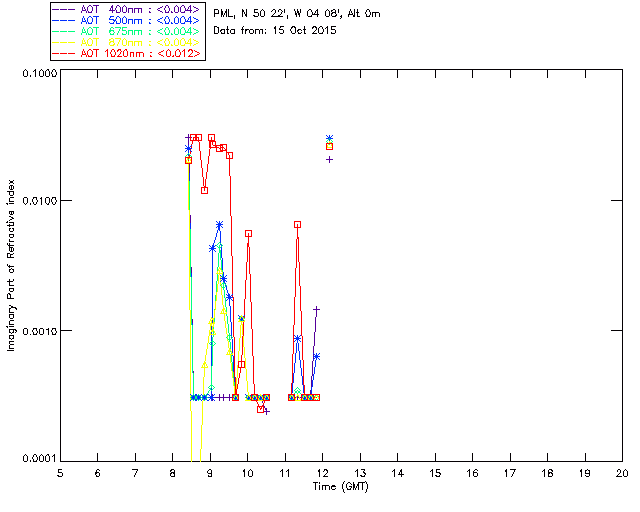The height and width of the screenshot is (512, 640).
Task: Click the station title 'PML, N 50 22', W 04 08', Alt 0m'
Action: pyautogui.click(x=297, y=14)
